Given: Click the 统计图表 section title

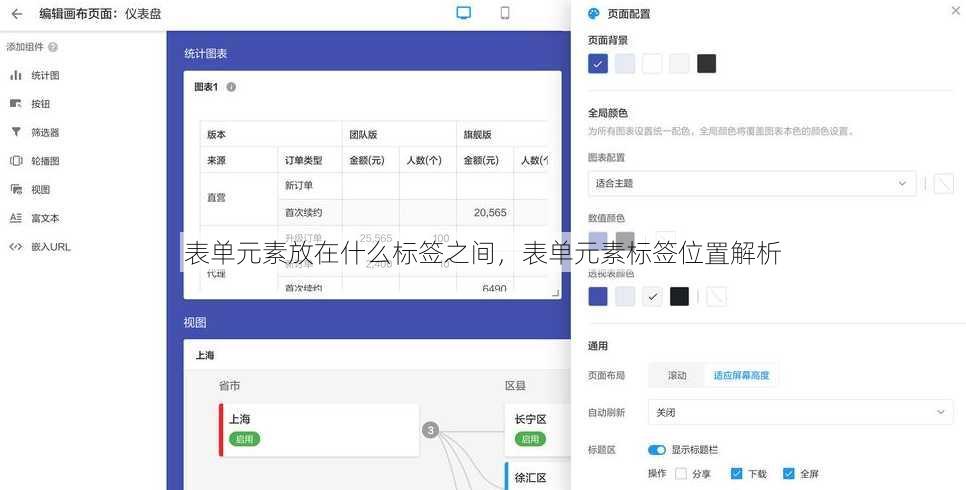Looking at the screenshot, I should (x=206, y=54).
